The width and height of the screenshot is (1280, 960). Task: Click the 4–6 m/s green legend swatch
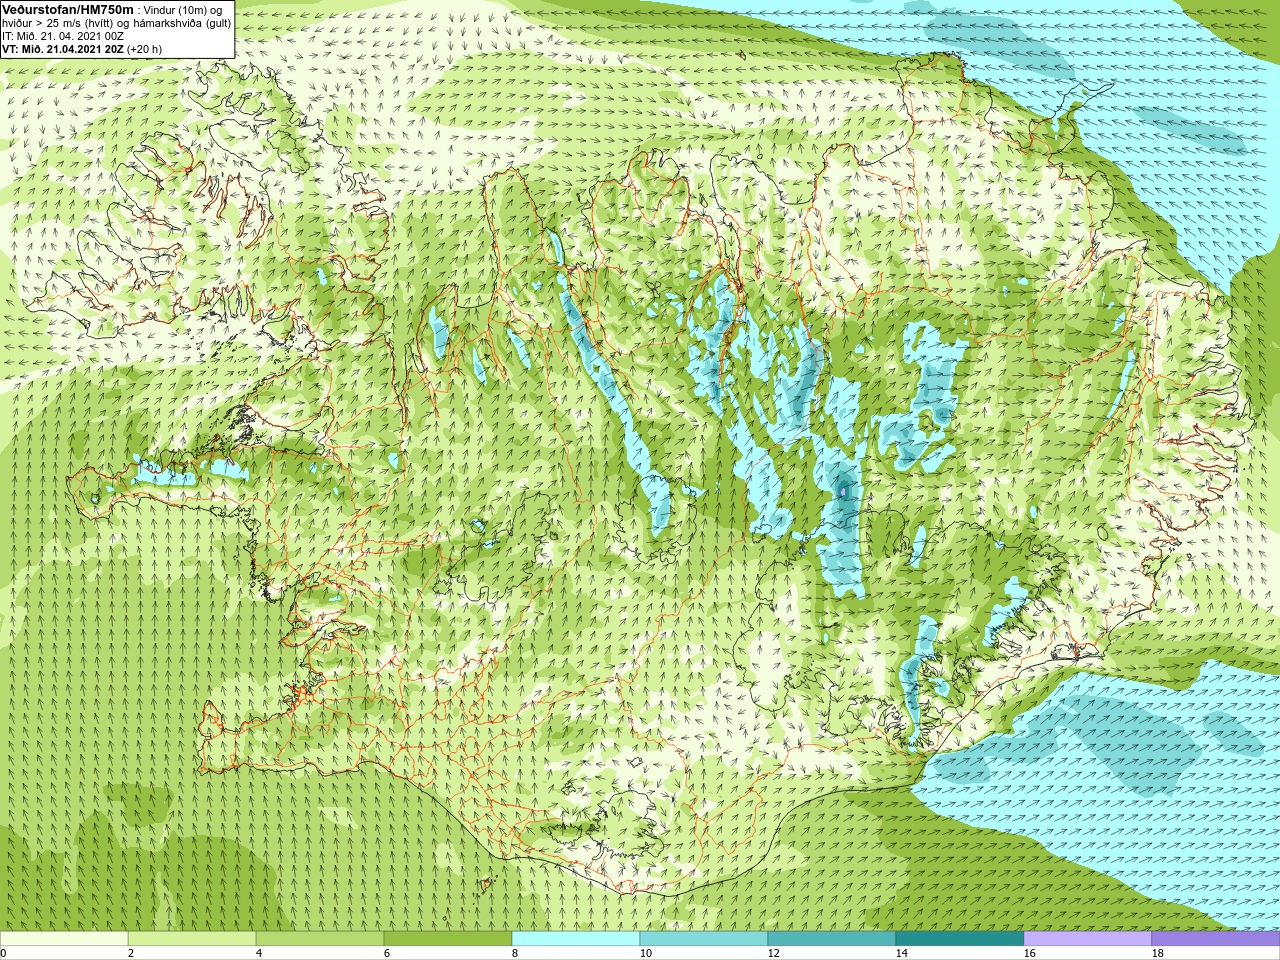(320, 939)
